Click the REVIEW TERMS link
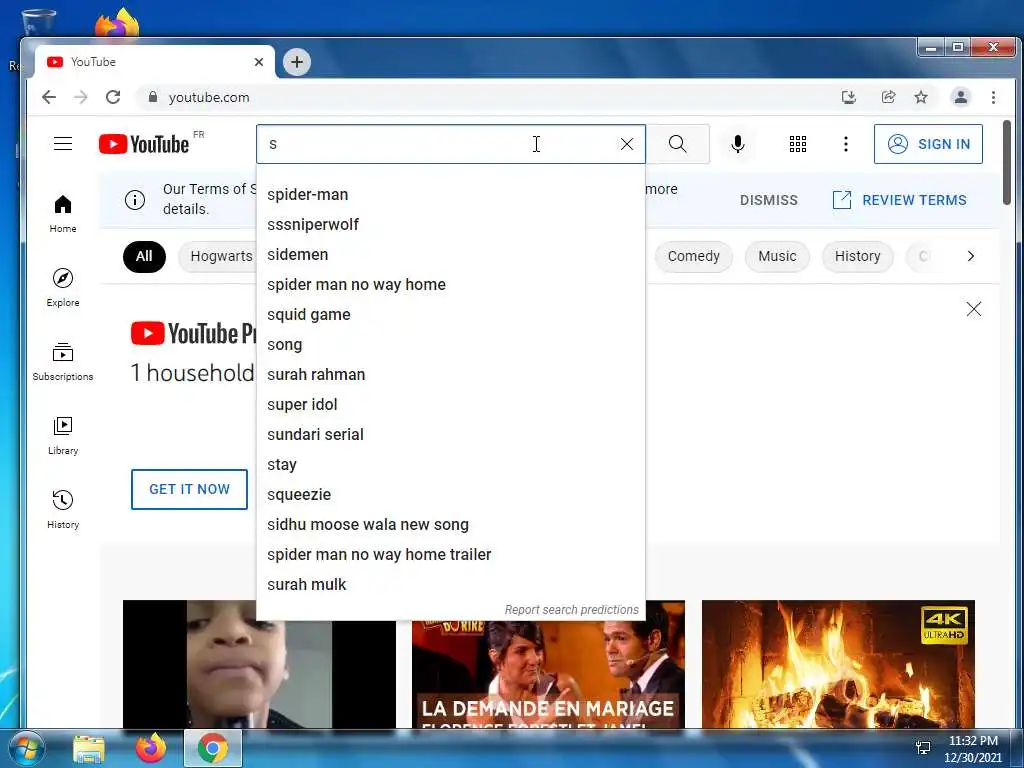The image size is (1024, 768). pyautogui.click(x=899, y=200)
